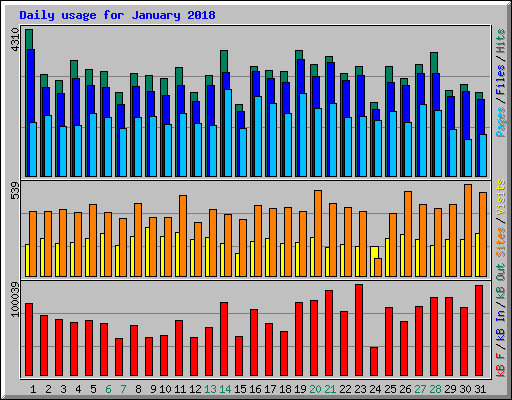Click day label 19 on the axis
The image size is (512, 400).
pyautogui.click(x=300, y=389)
